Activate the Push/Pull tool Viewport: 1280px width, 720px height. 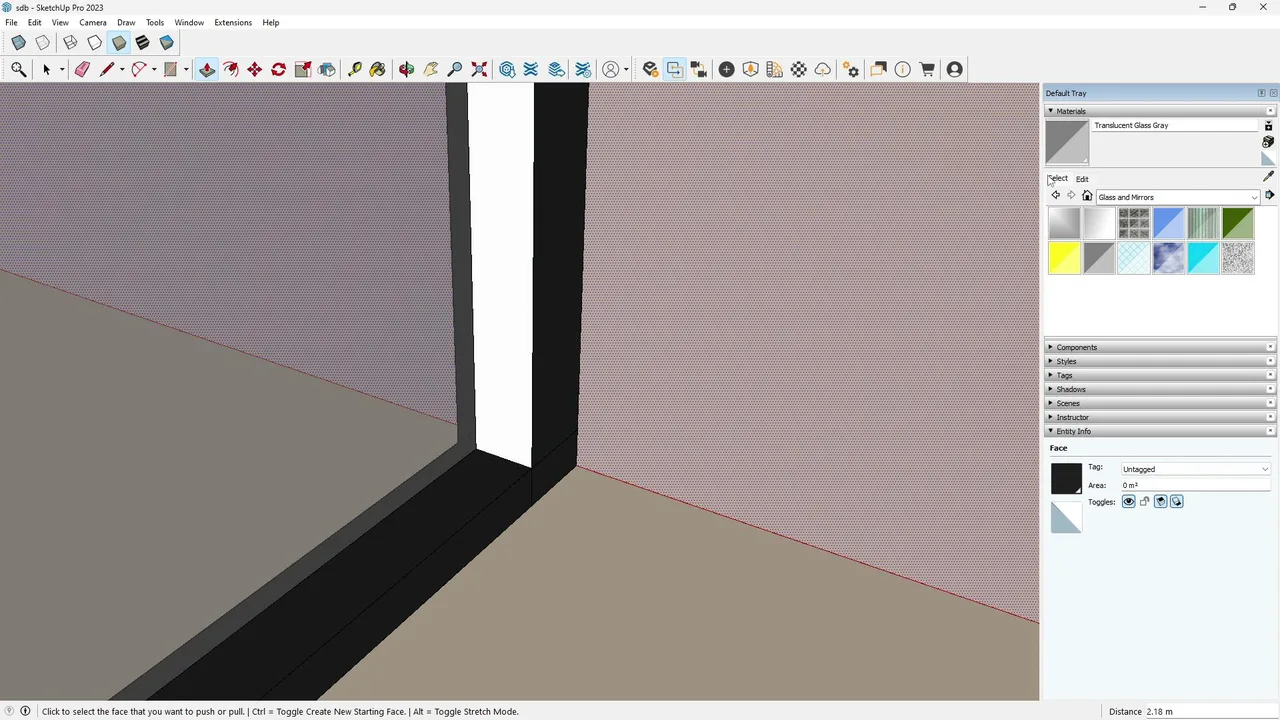(x=207, y=69)
